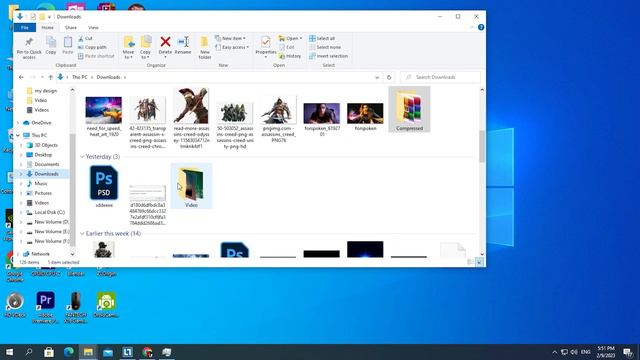Select the need_for_speed_heat_art thumbnail
640x360 pixels.
pyautogui.click(x=104, y=110)
